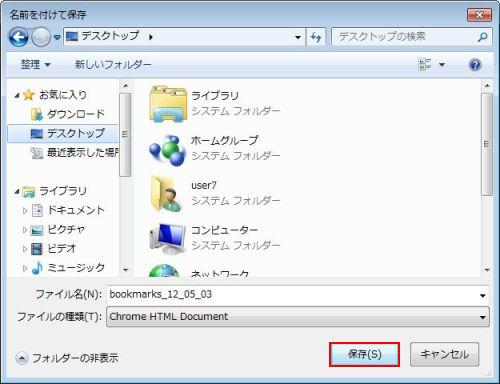Expand the breadcrumb arrow after デスクトップ
This screenshot has height=384, width=500.
151,37
